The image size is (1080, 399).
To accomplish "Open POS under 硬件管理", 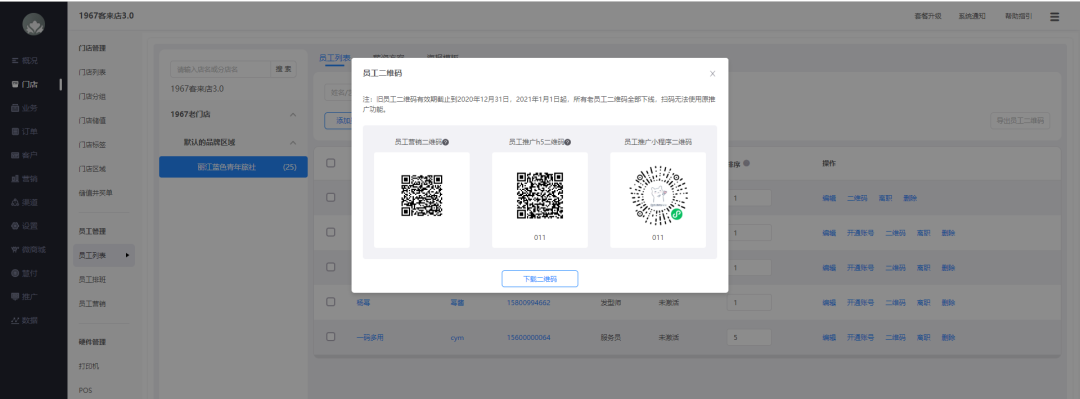I will click(85, 390).
